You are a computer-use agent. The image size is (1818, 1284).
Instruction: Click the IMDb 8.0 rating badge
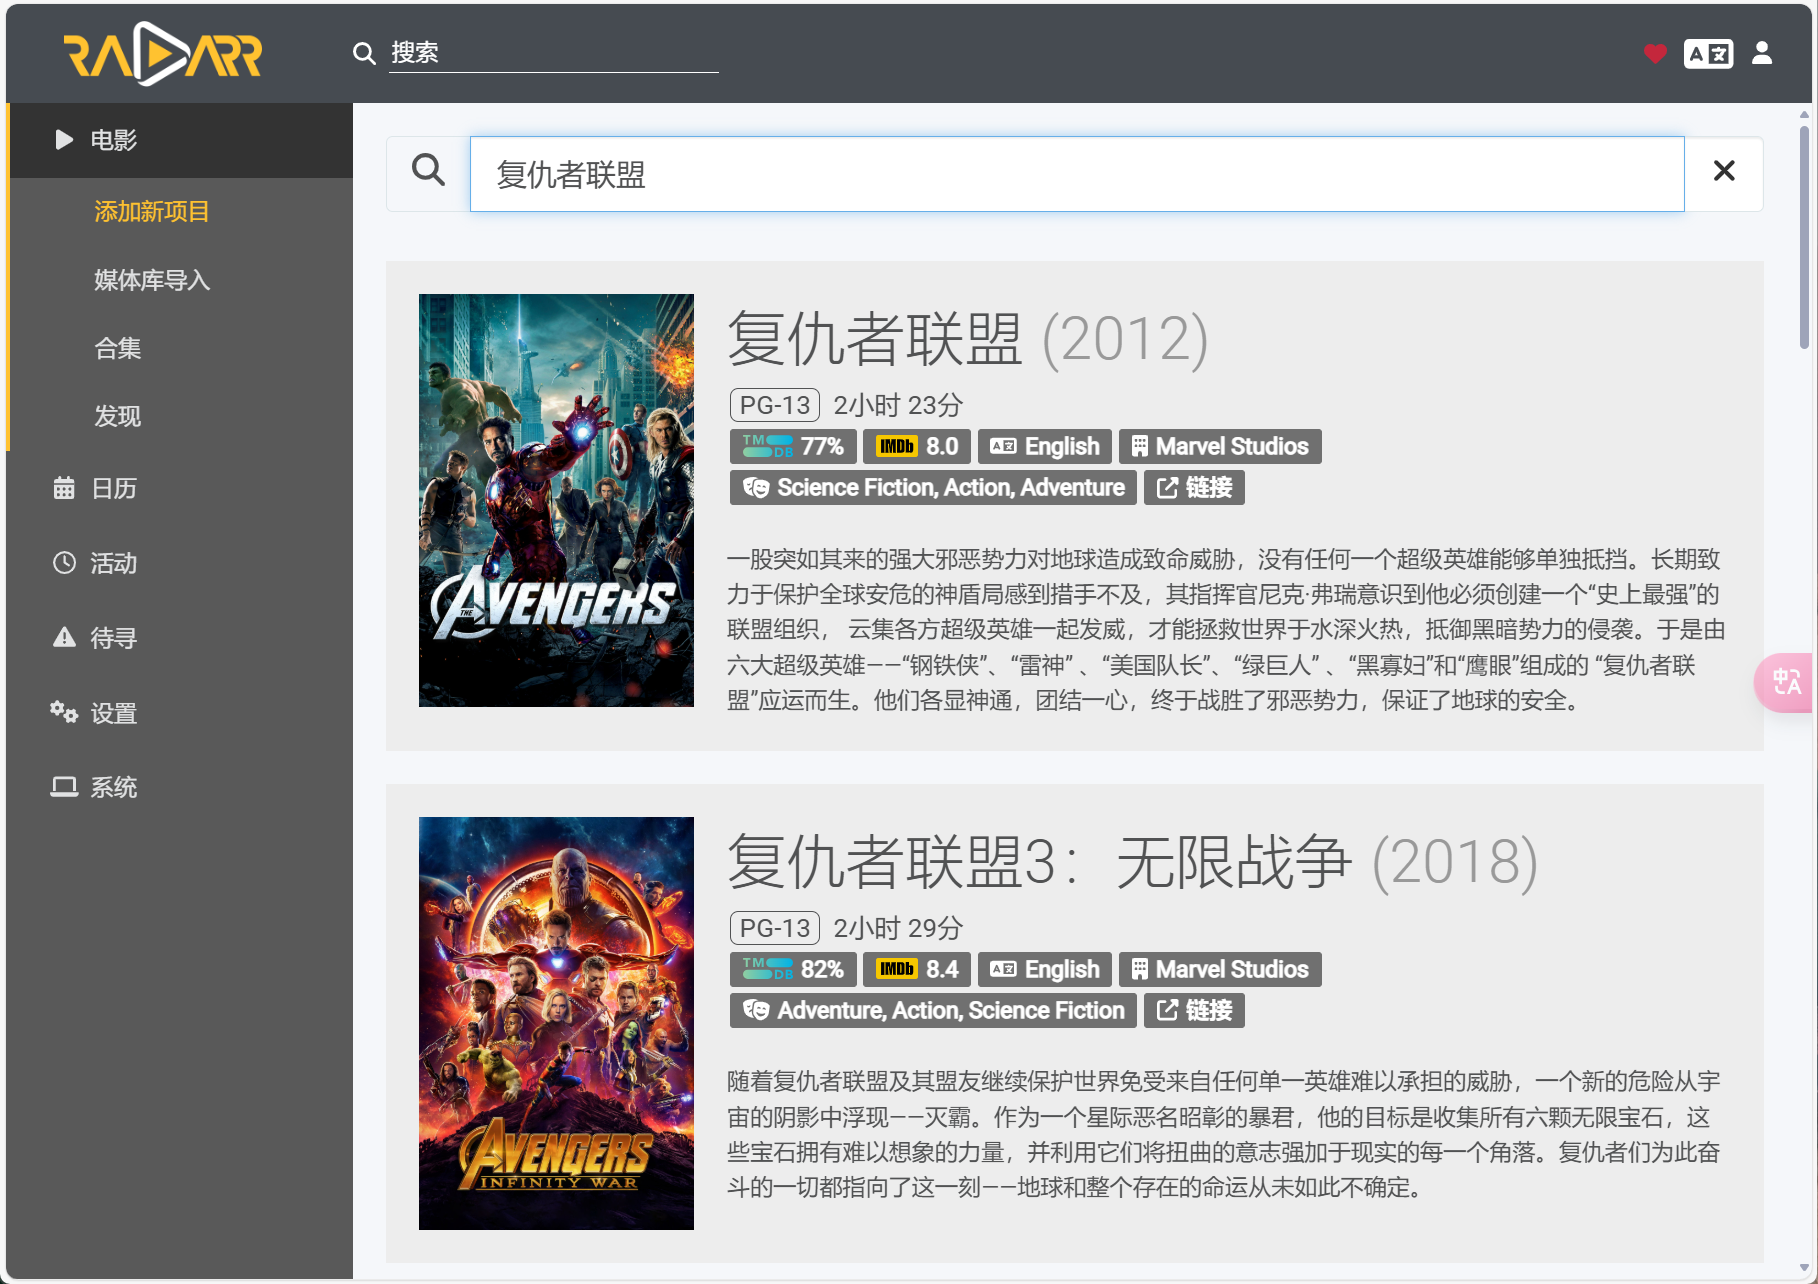coord(917,446)
